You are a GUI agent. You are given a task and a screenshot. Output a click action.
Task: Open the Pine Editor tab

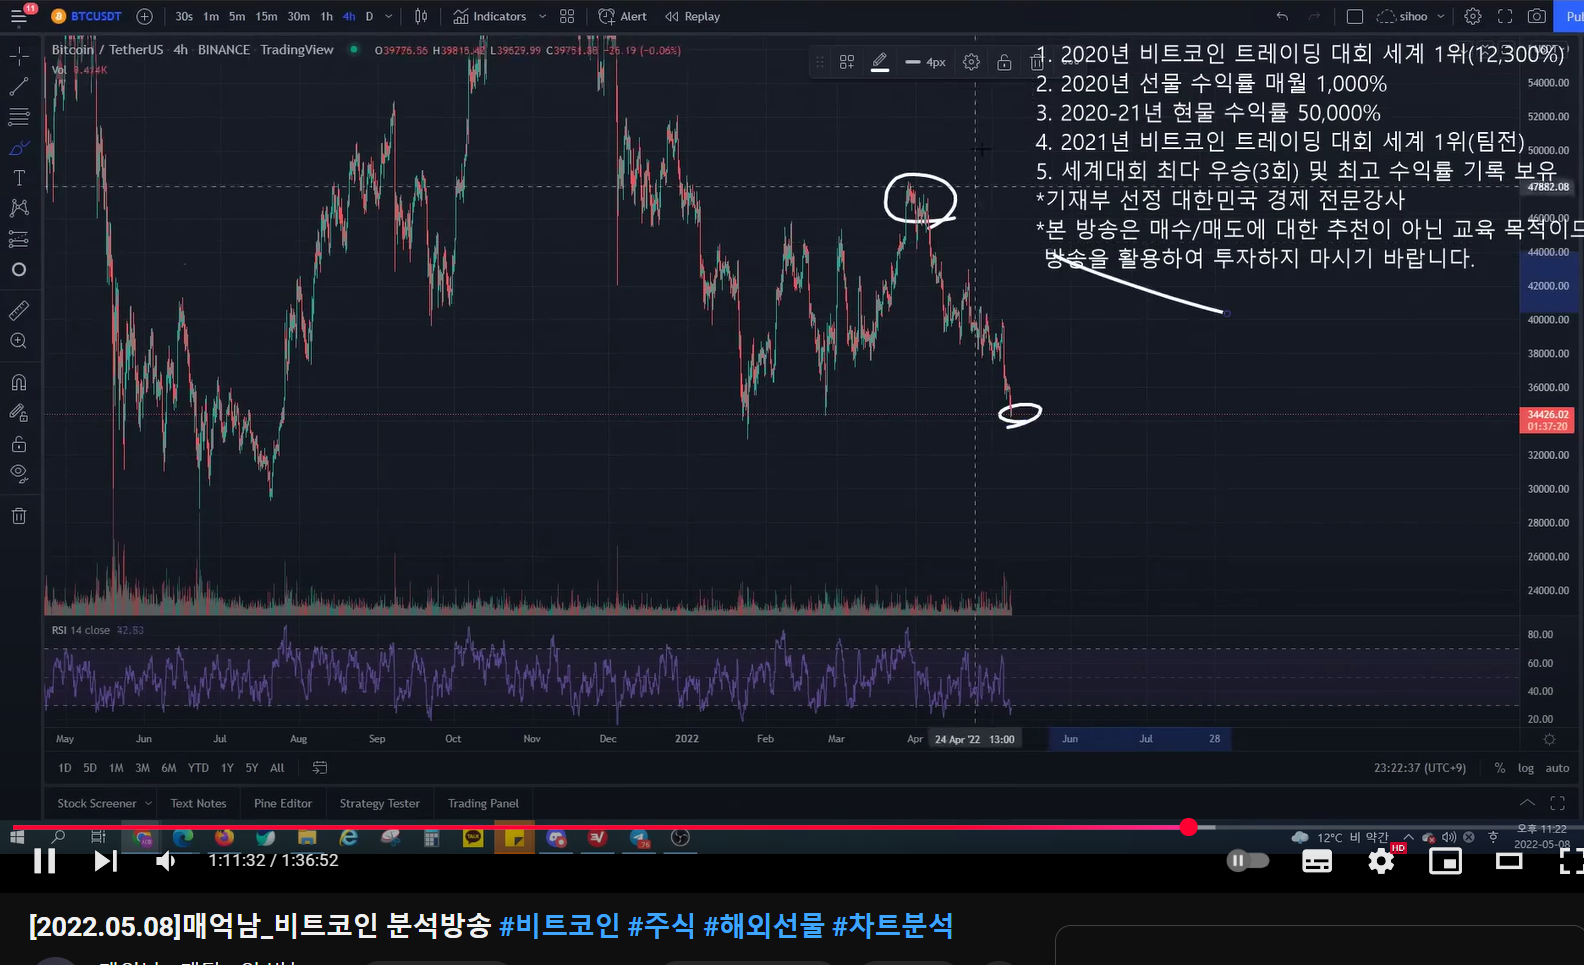[x=283, y=803]
